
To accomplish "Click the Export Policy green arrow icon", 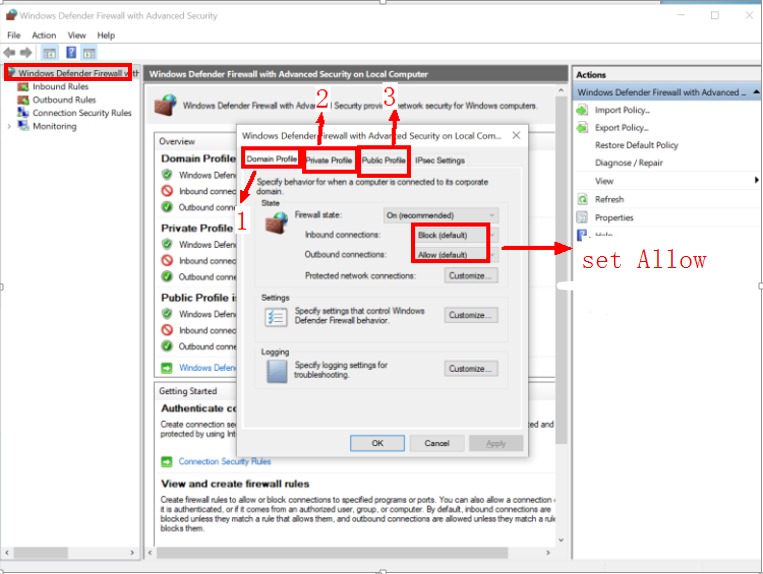I will pos(583,128).
